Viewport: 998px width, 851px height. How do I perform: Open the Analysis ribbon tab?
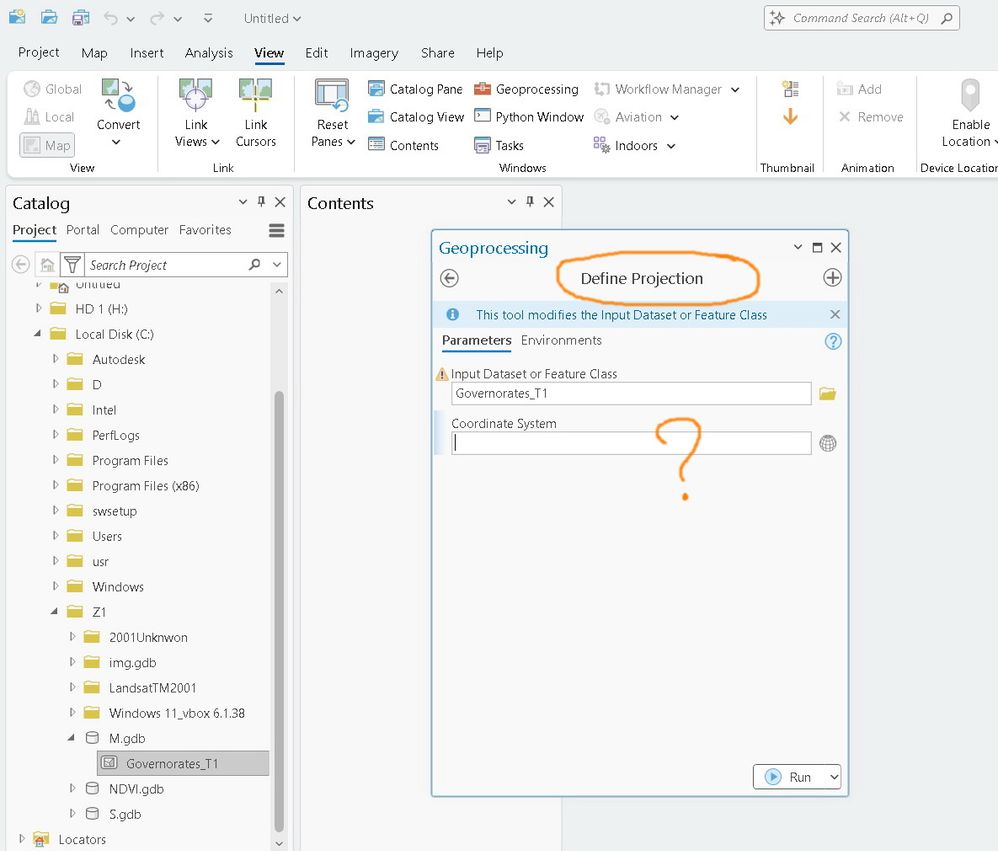pos(209,53)
